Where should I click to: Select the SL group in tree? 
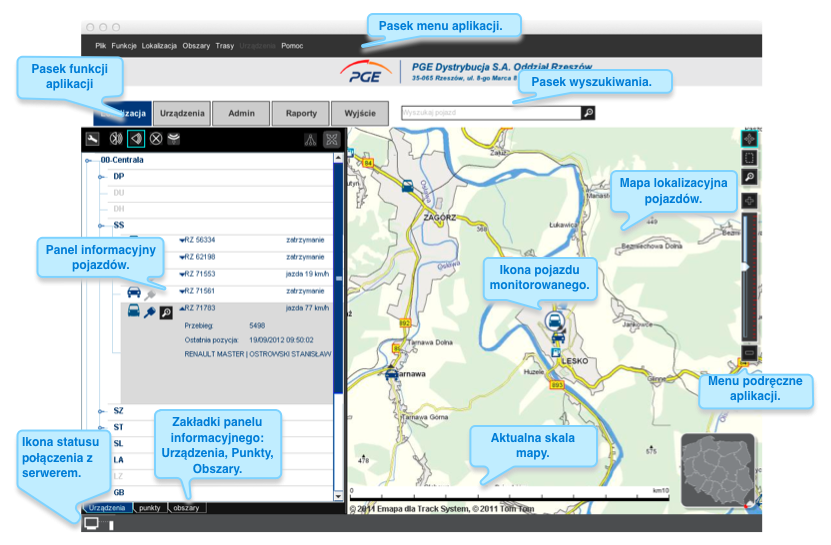(x=118, y=444)
